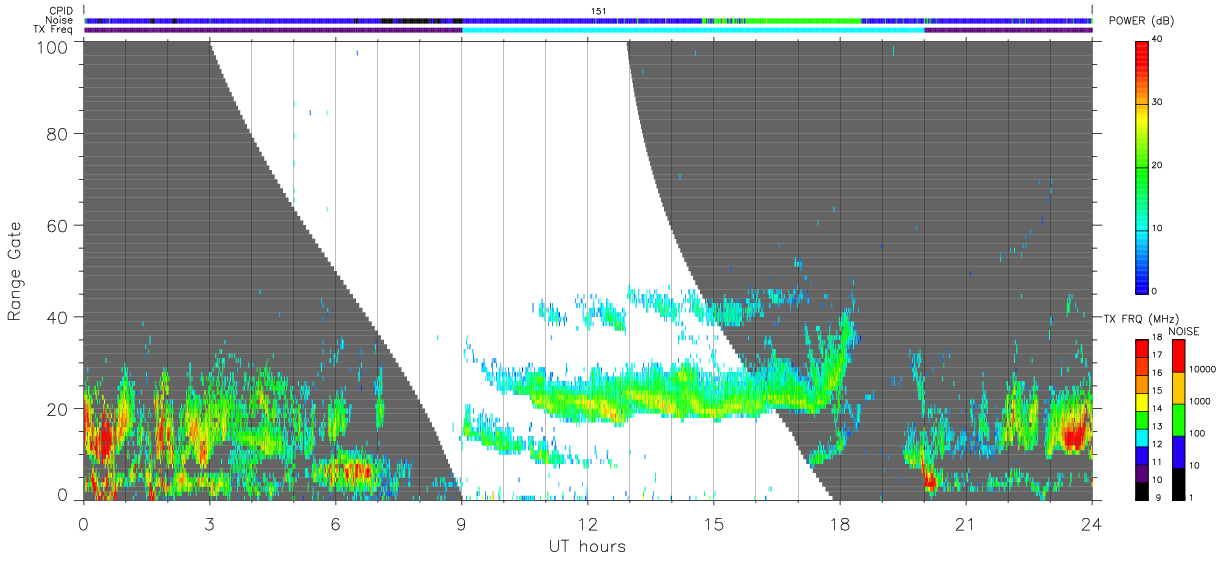Click the 'NOISE' legend title
1228x567 pixels.
[x=1184, y=330]
